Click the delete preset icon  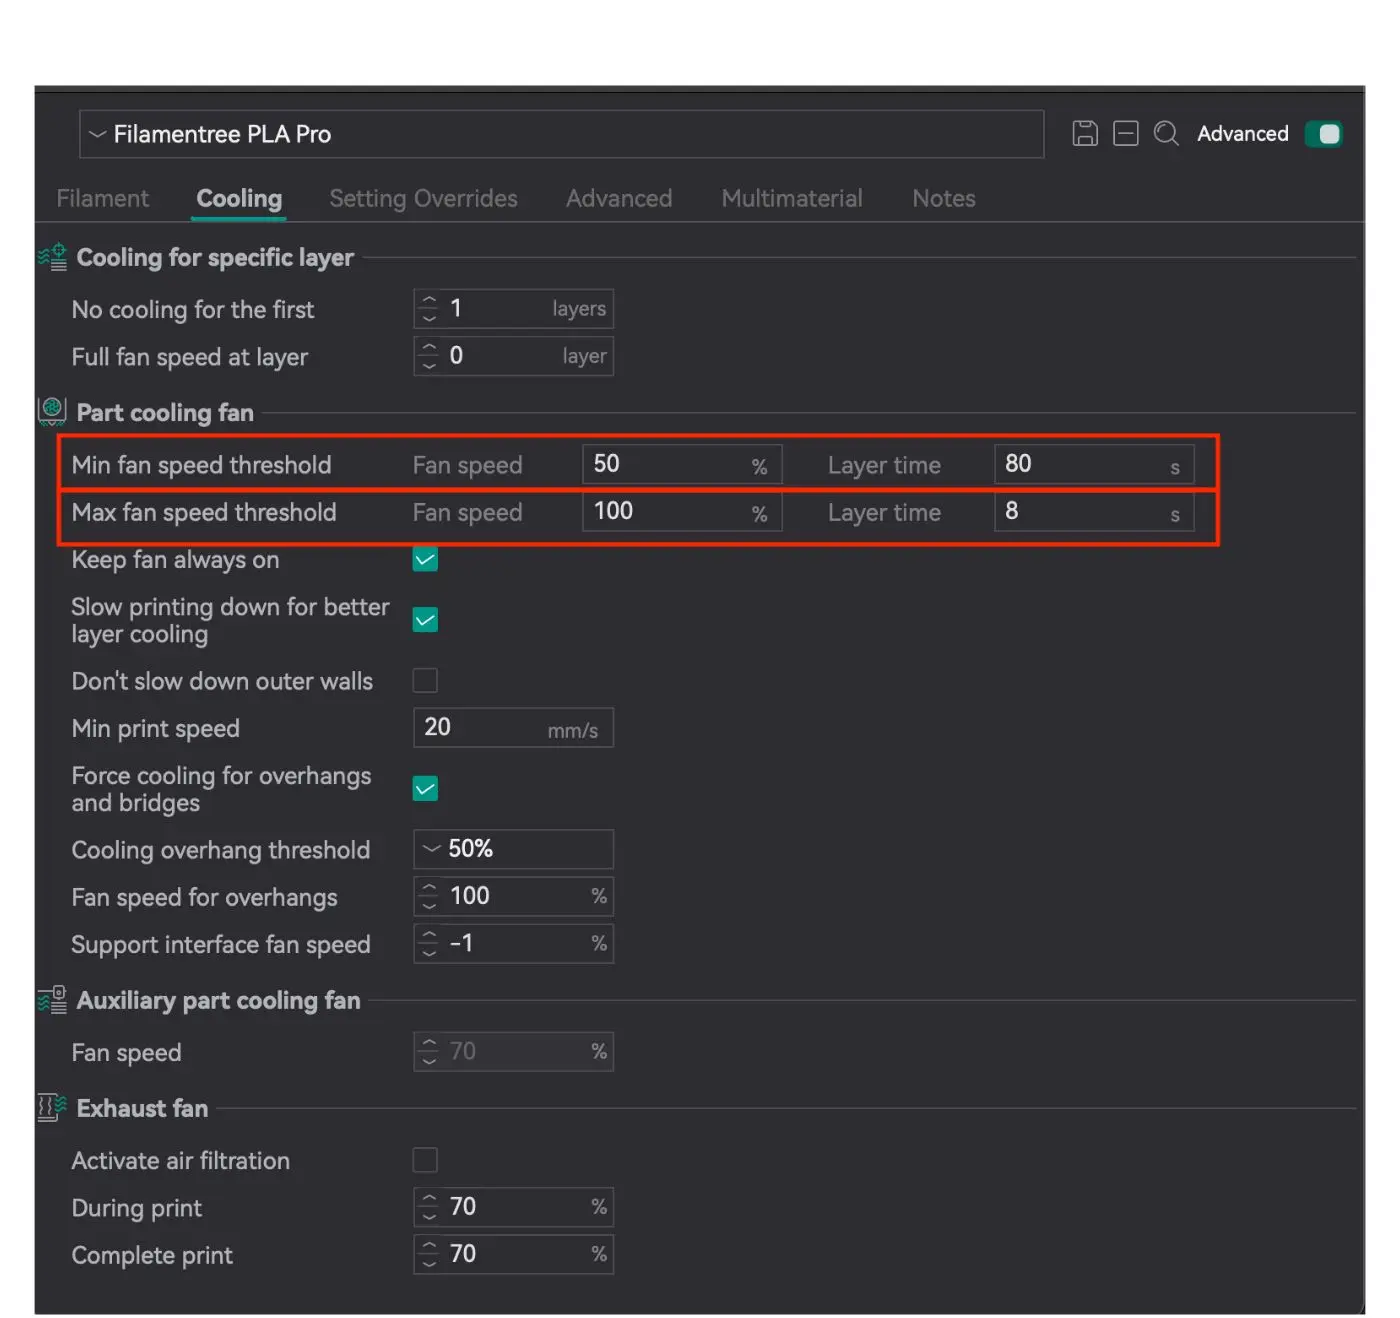coord(1126,134)
